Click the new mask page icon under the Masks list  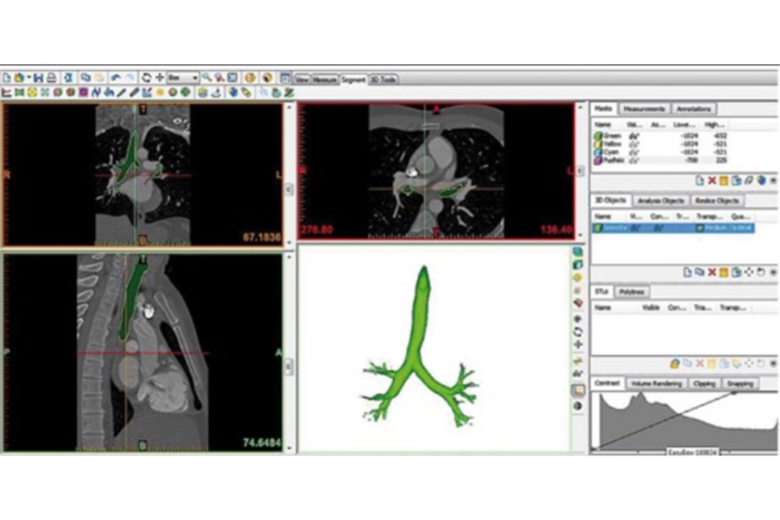(x=699, y=181)
